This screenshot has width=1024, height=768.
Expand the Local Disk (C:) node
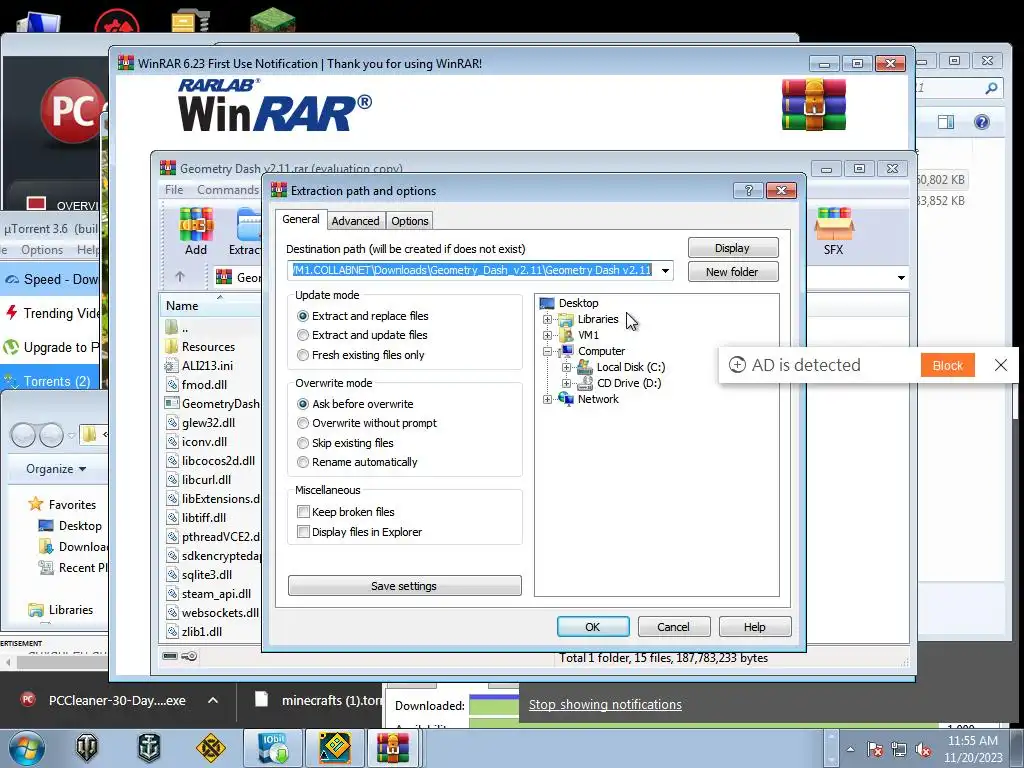click(566, 367)
